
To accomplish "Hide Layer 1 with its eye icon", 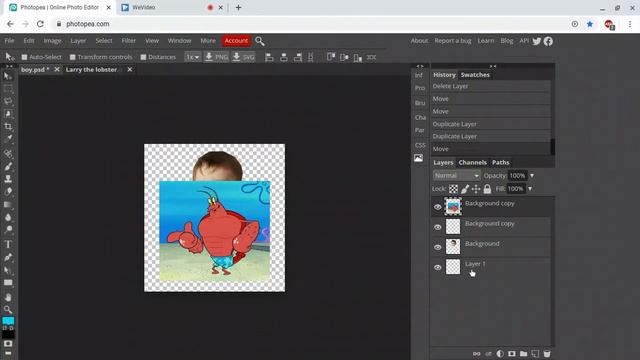I will pos(438,267).
